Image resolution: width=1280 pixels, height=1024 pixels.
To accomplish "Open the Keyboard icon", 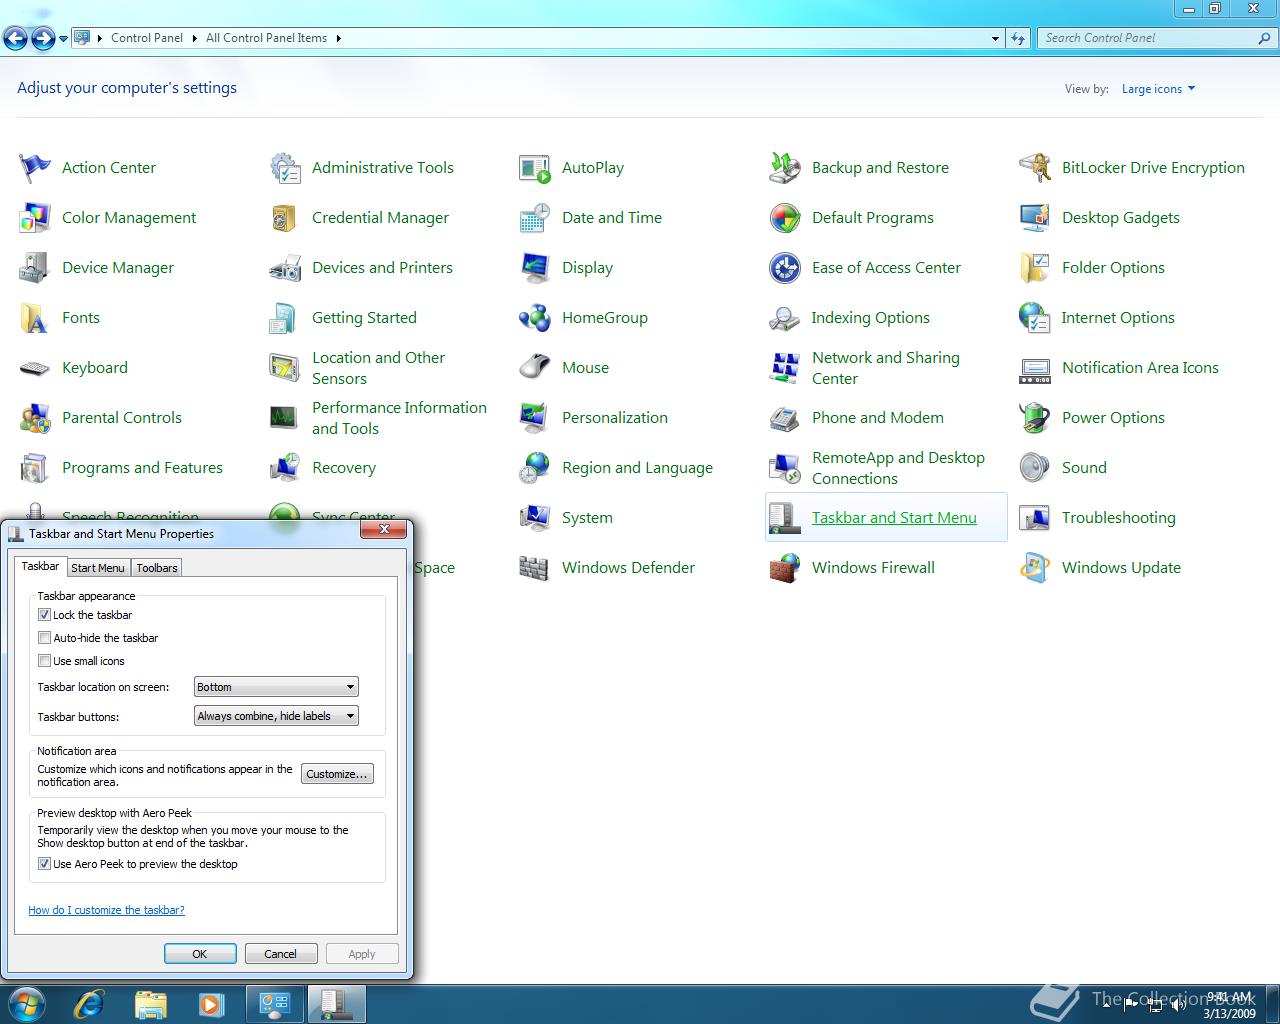I will coord(35,368).
